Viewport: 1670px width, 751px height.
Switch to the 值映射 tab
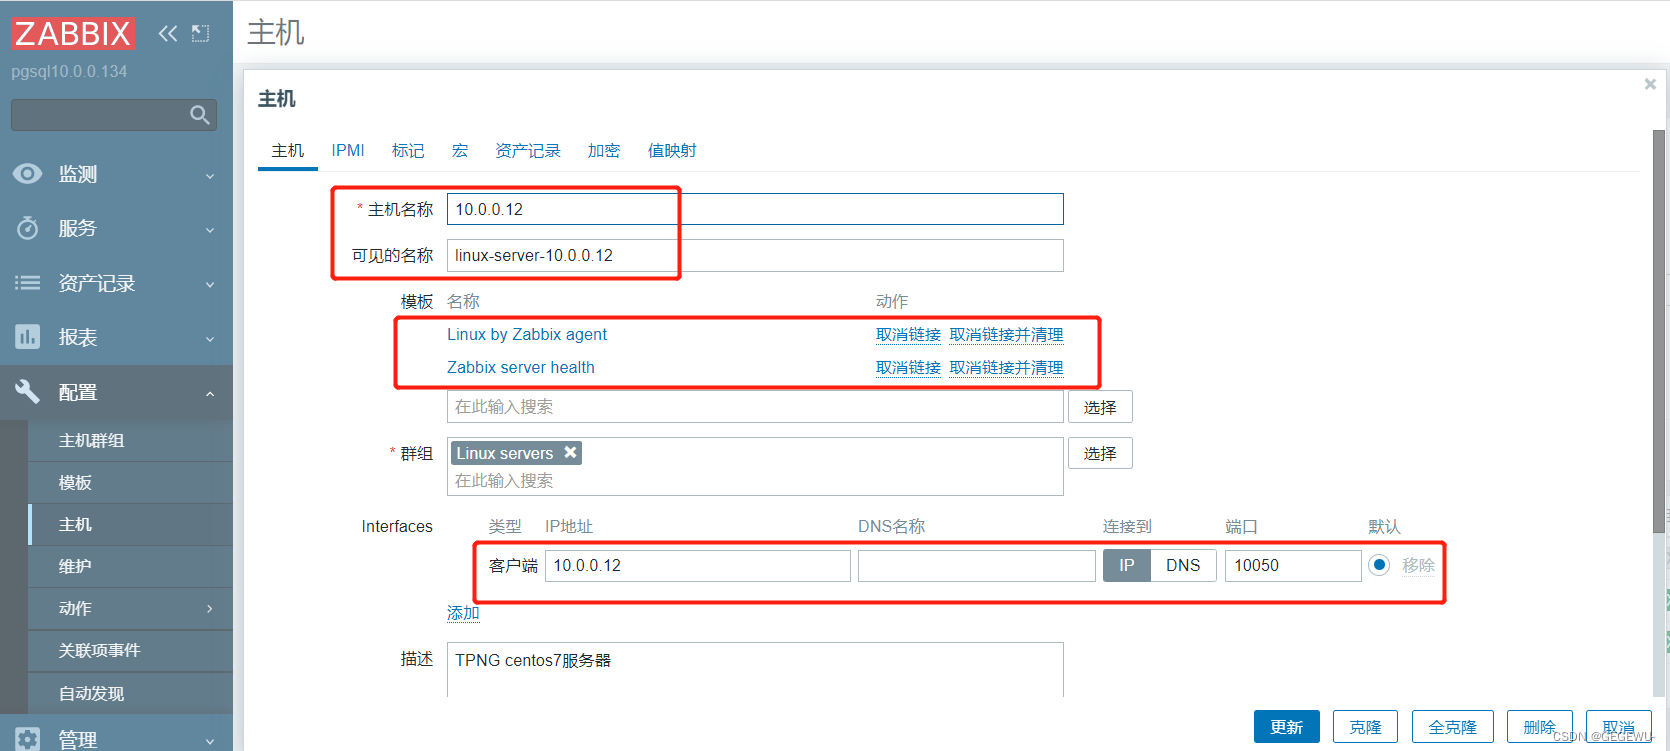[x=672, y=150]
